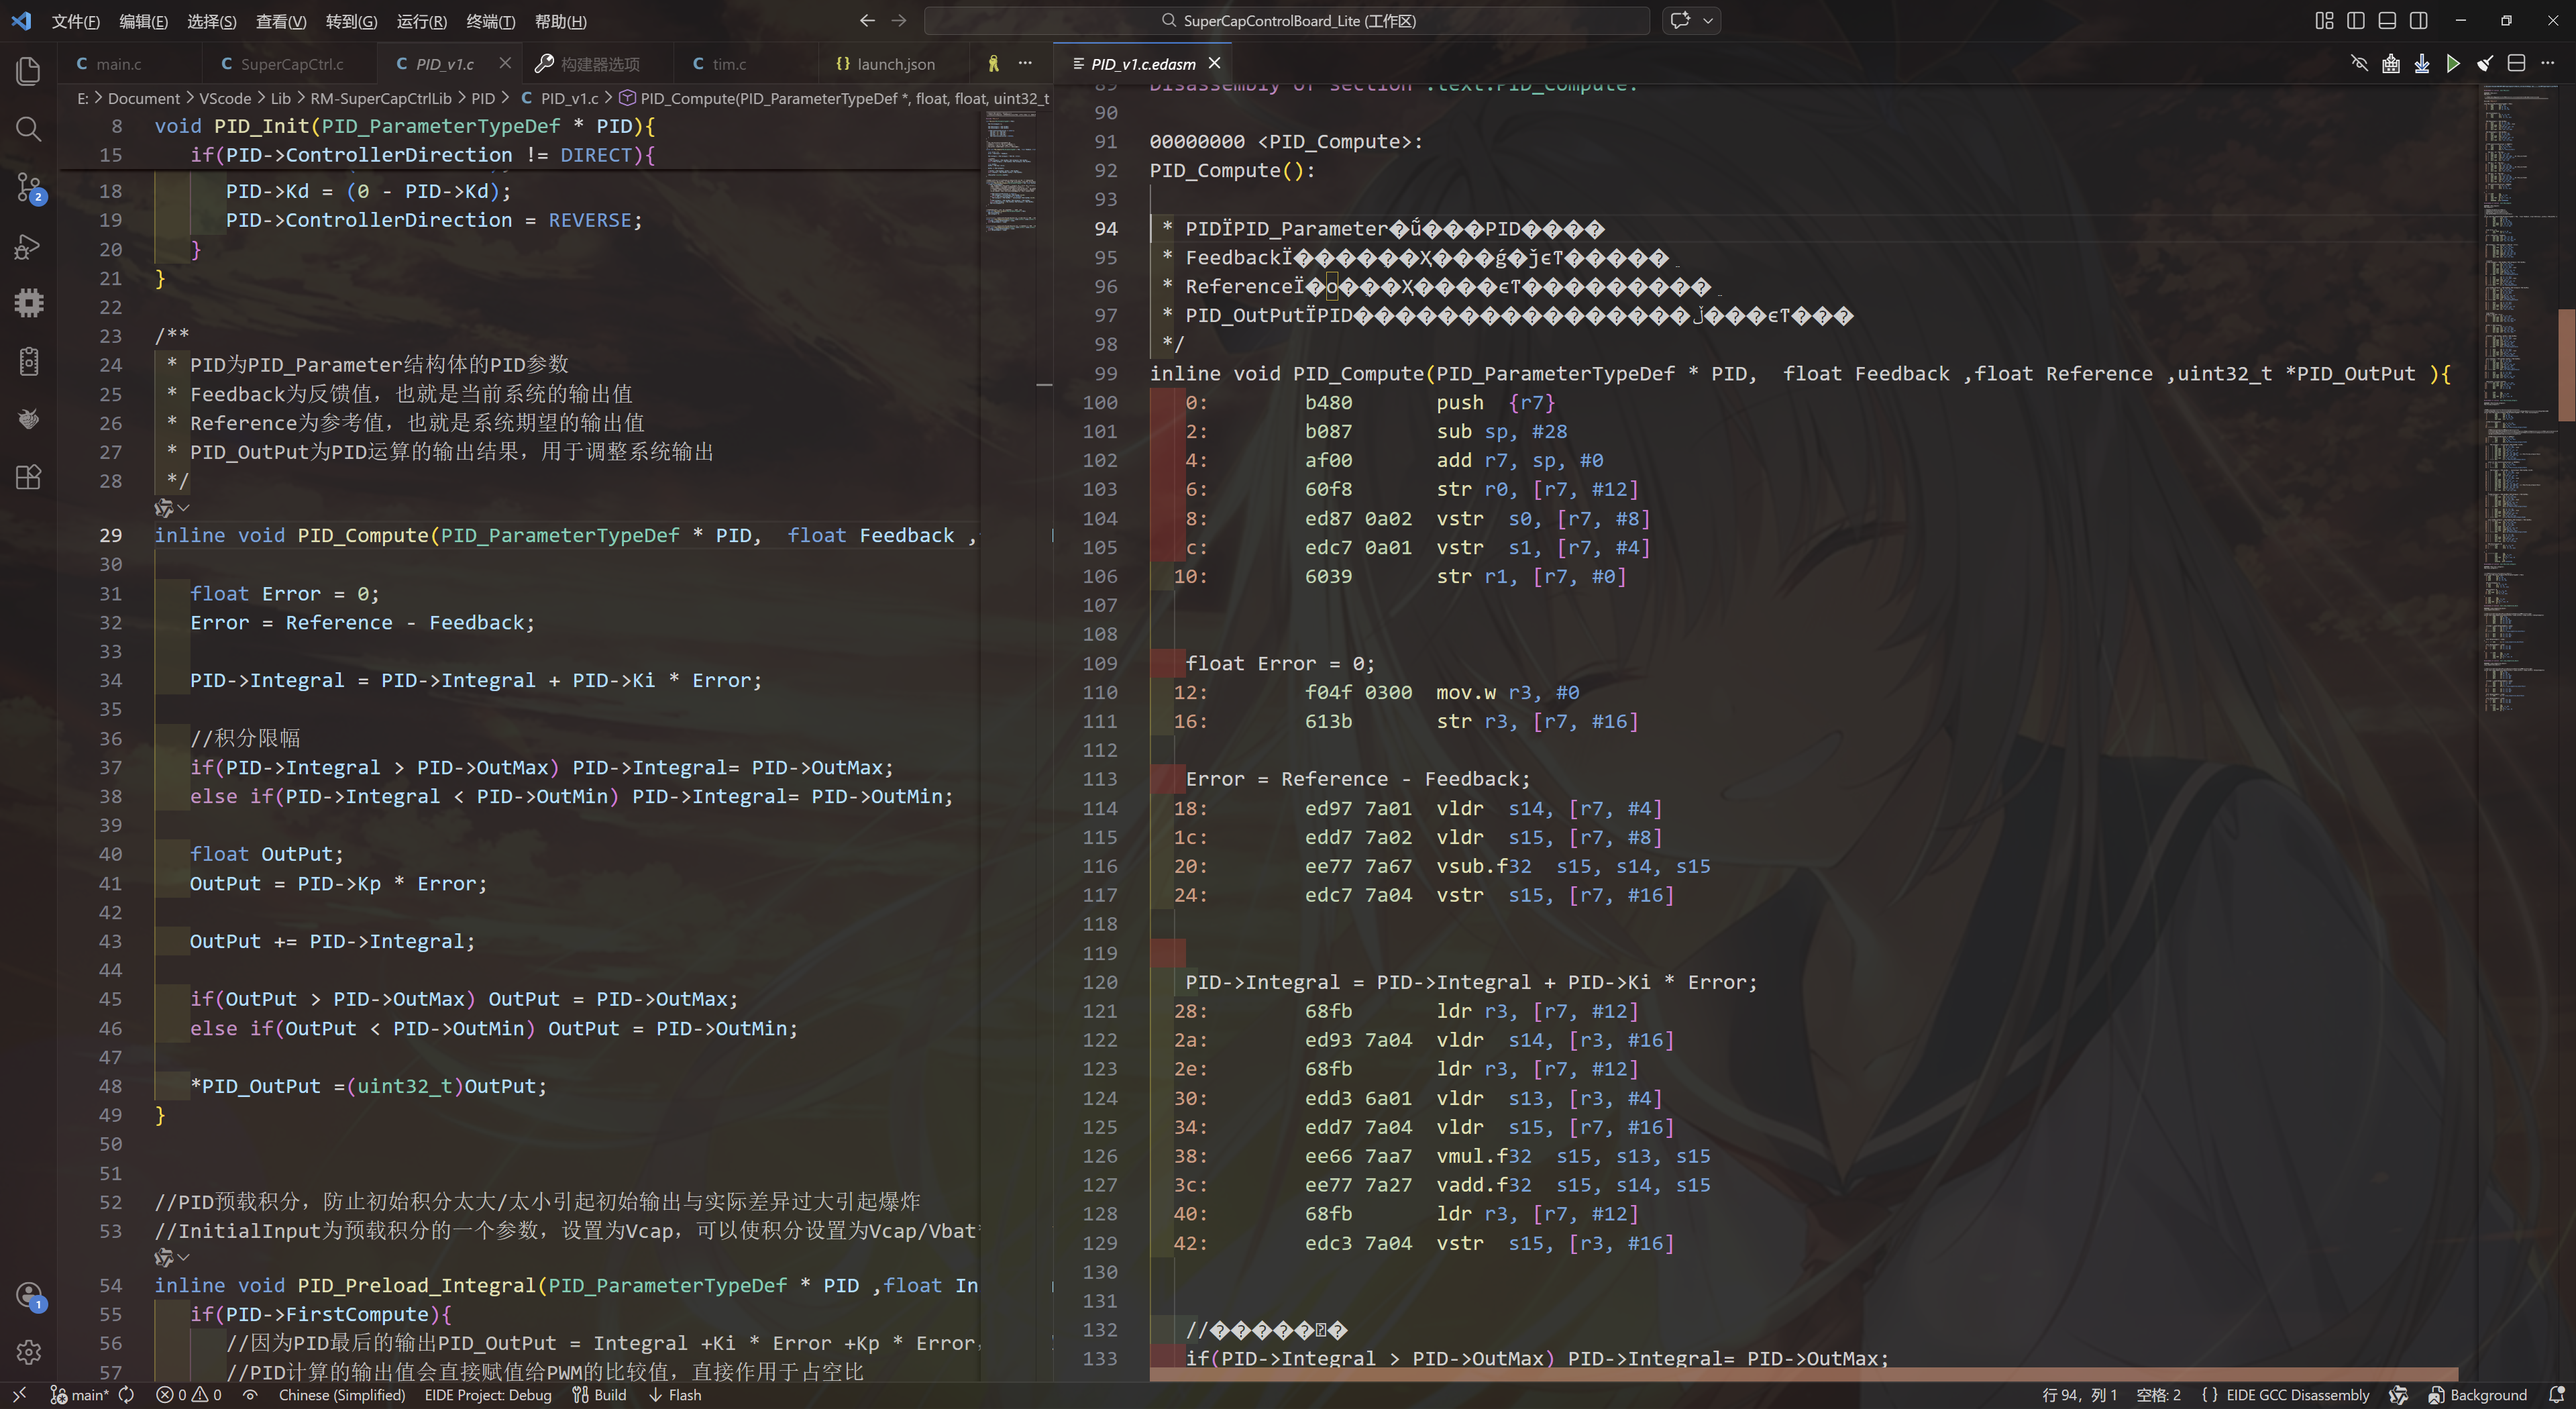Open the 转到(G) menu
The height and width of the screenshot is (1409, 2576).
tap(351, 21)
